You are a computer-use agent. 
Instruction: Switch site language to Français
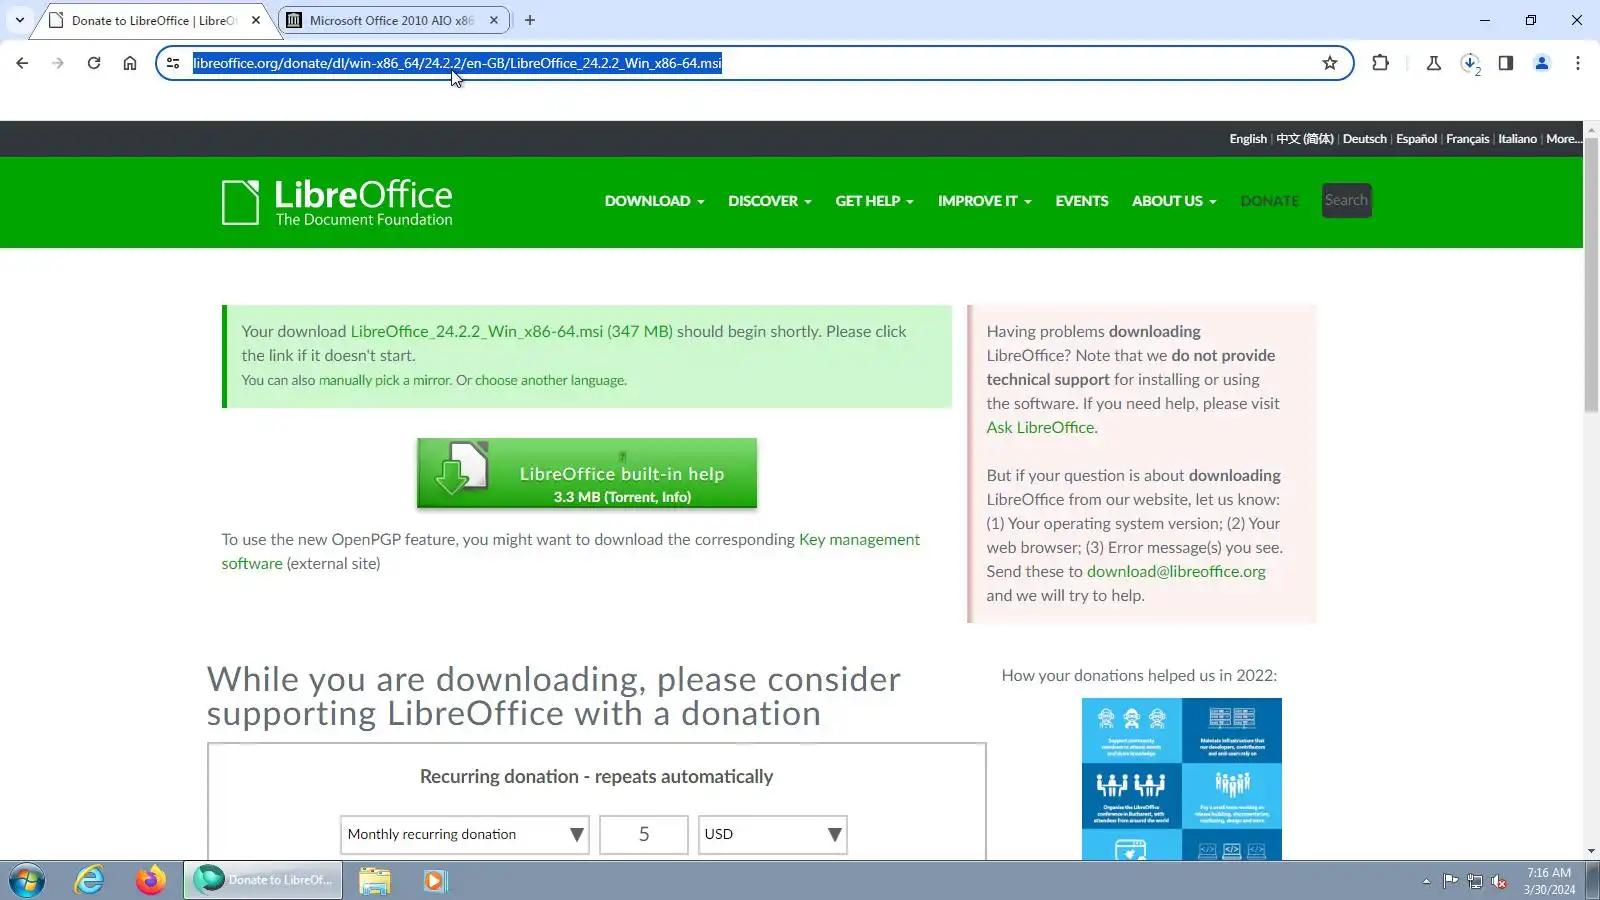1467,139
